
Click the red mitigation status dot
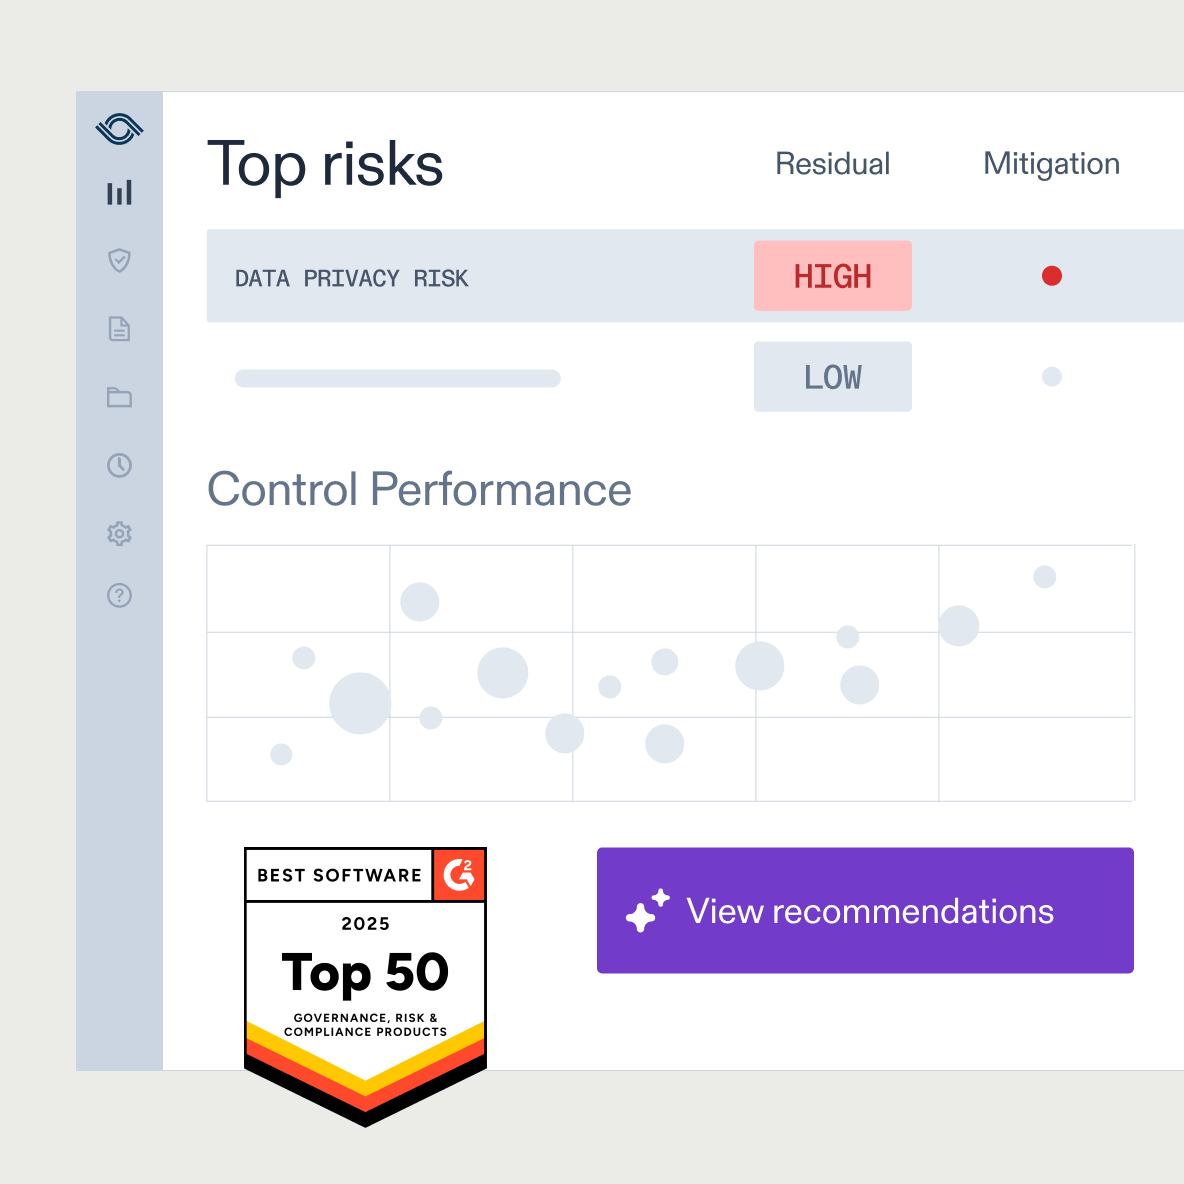pos(1051,276)
